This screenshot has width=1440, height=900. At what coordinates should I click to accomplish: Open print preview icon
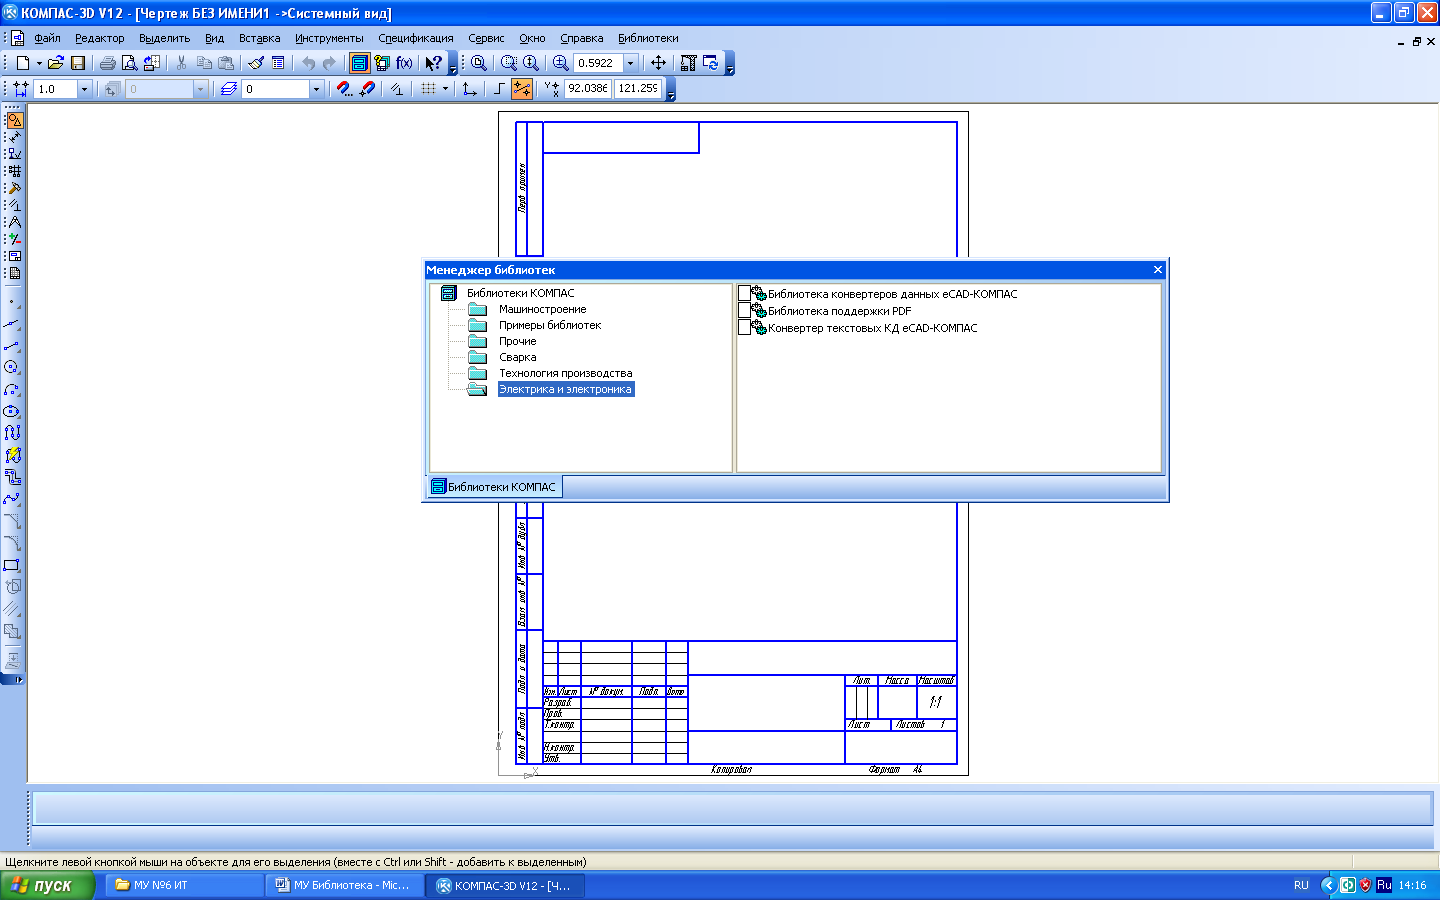pos(129,63)
